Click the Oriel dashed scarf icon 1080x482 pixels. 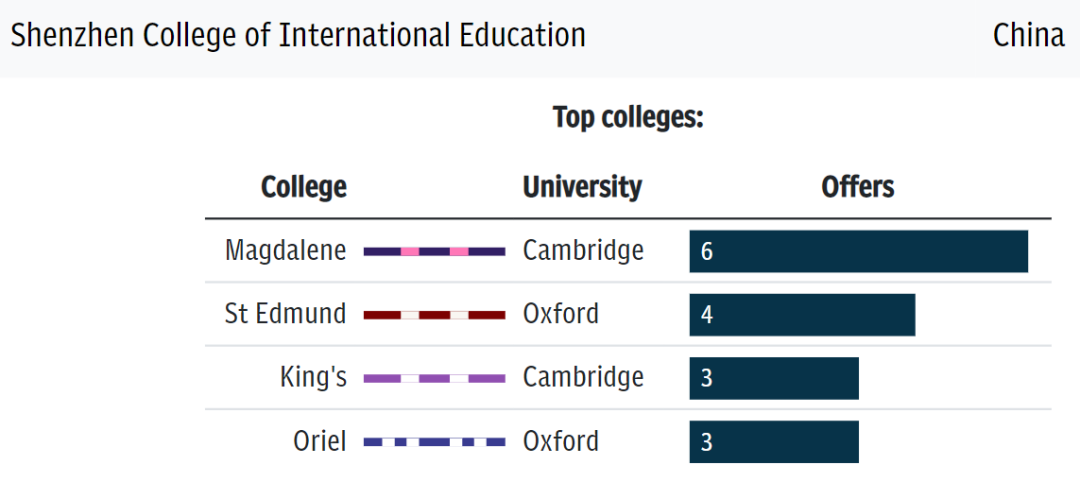click(434, 442)
